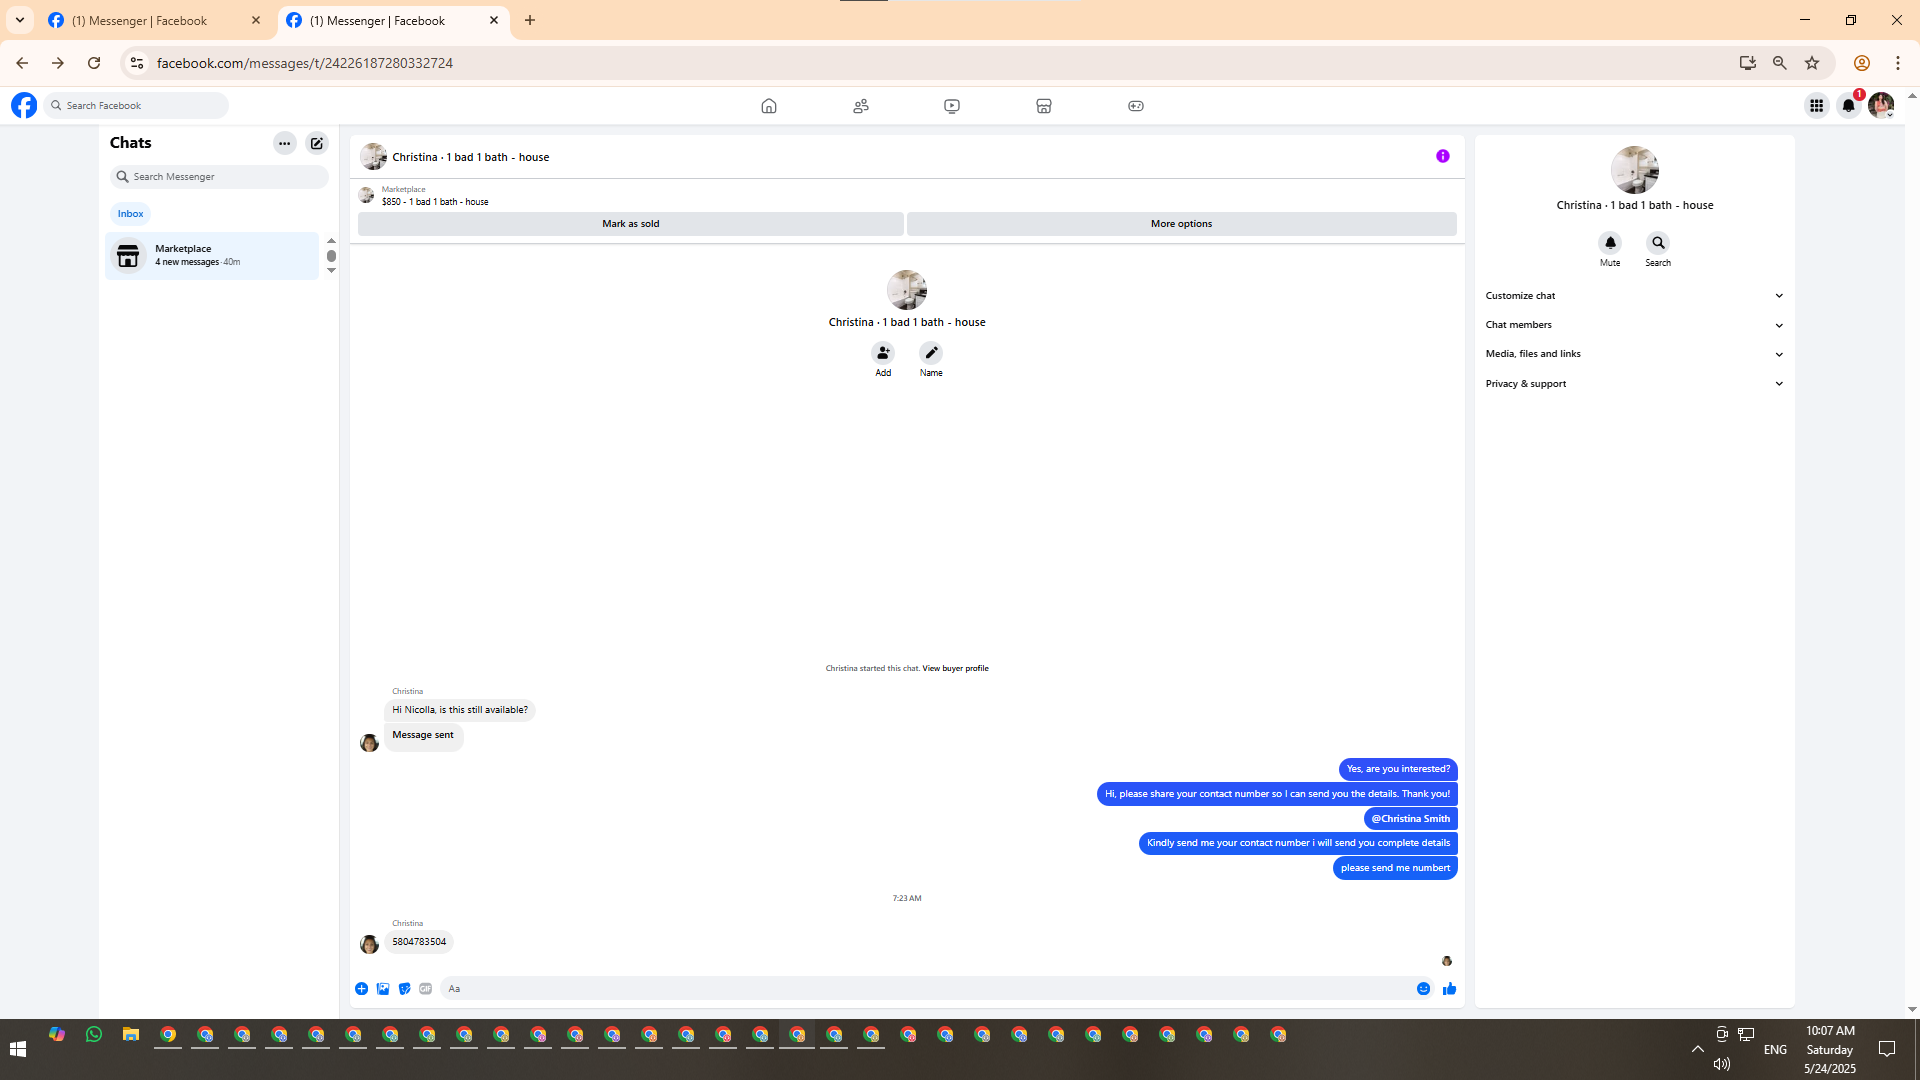Expand Media, files and links section
The width and height of the screenshot is (1920, 1080).
1633,354
